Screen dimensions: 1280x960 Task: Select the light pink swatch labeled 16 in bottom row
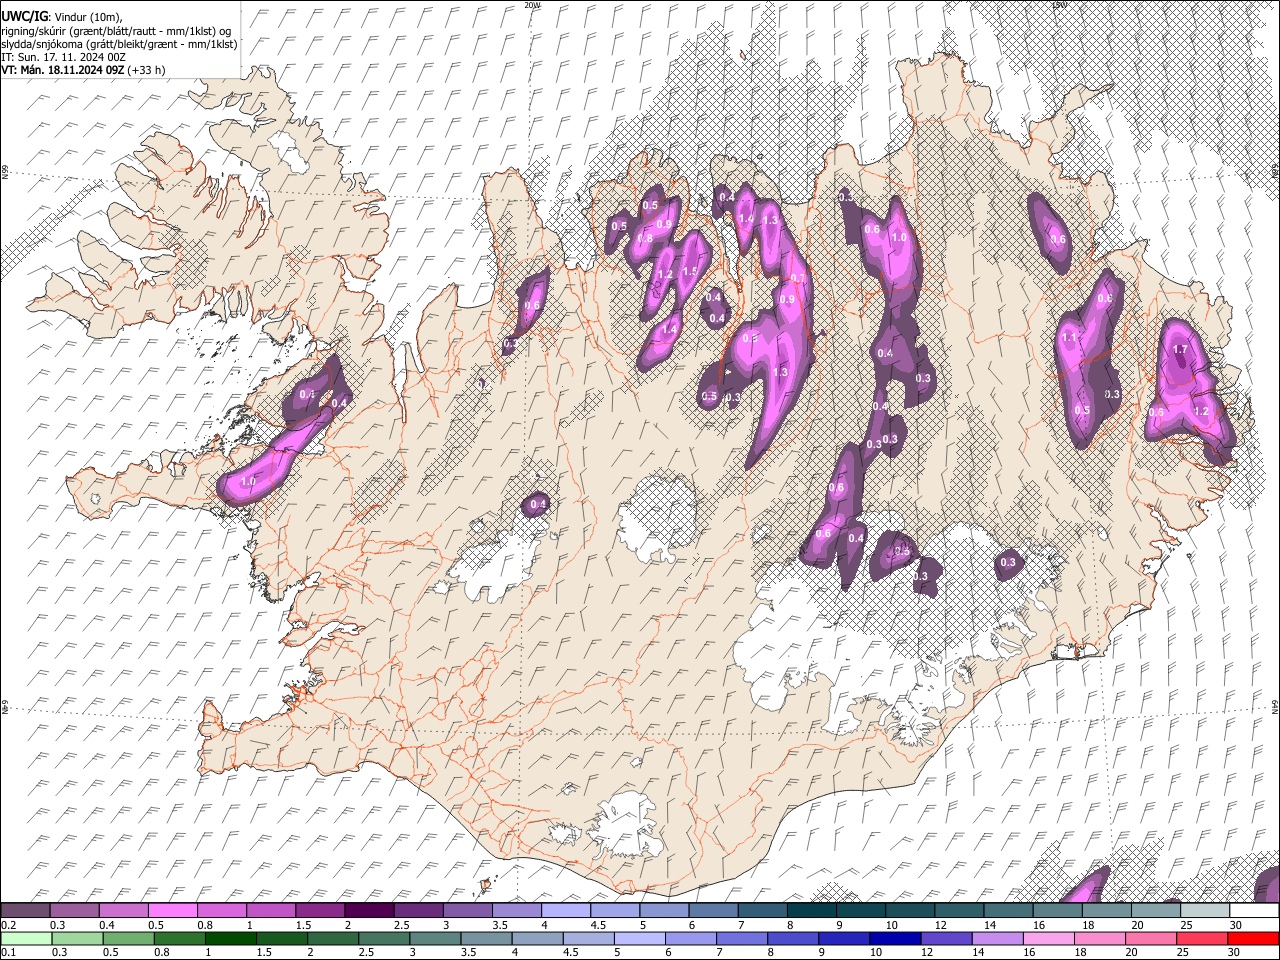[1050, 938]
